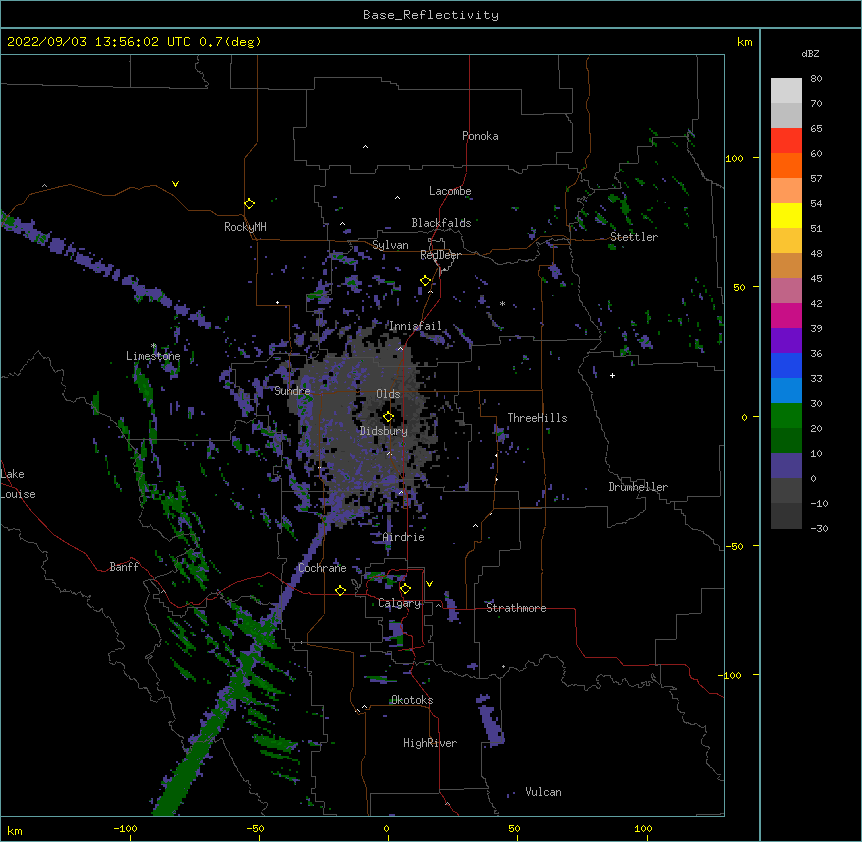
Task: Click the dBZ legend heading
Action: pyautogui.click(x=810, y=53)
